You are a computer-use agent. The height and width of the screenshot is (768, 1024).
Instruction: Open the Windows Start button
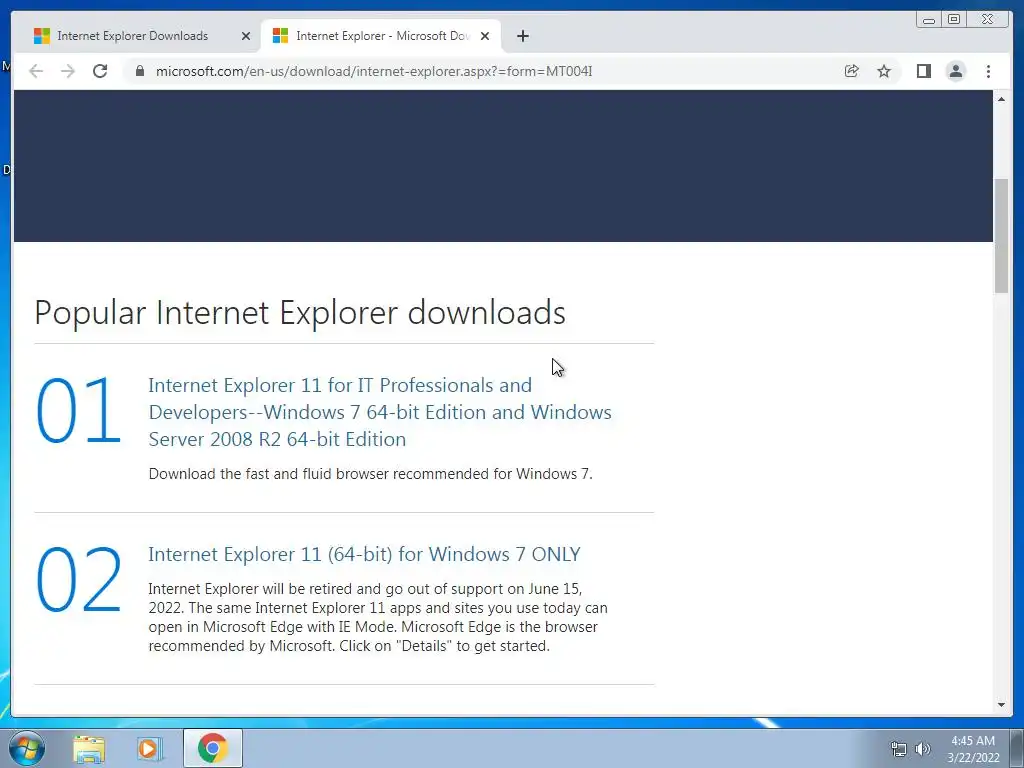pyautogui.click(x=27, y=748)
